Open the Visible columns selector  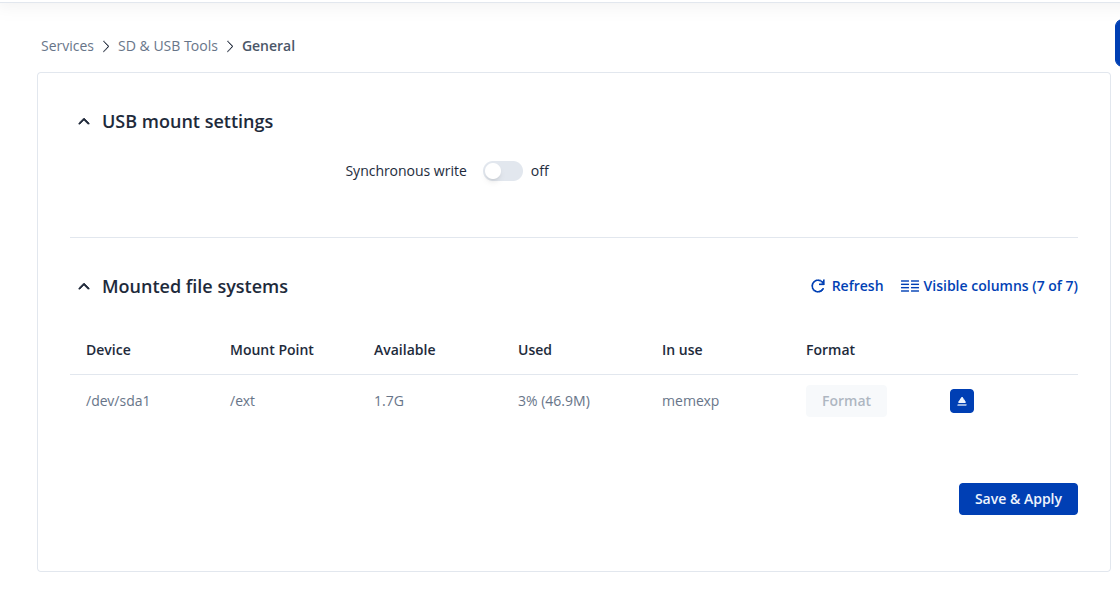989,286
